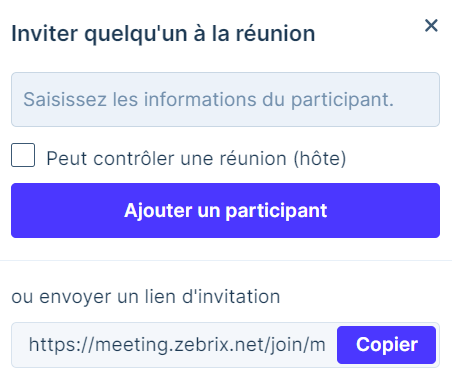
Task: Submit the invitation with 'Ajouter un participant'
Action: 225,210
